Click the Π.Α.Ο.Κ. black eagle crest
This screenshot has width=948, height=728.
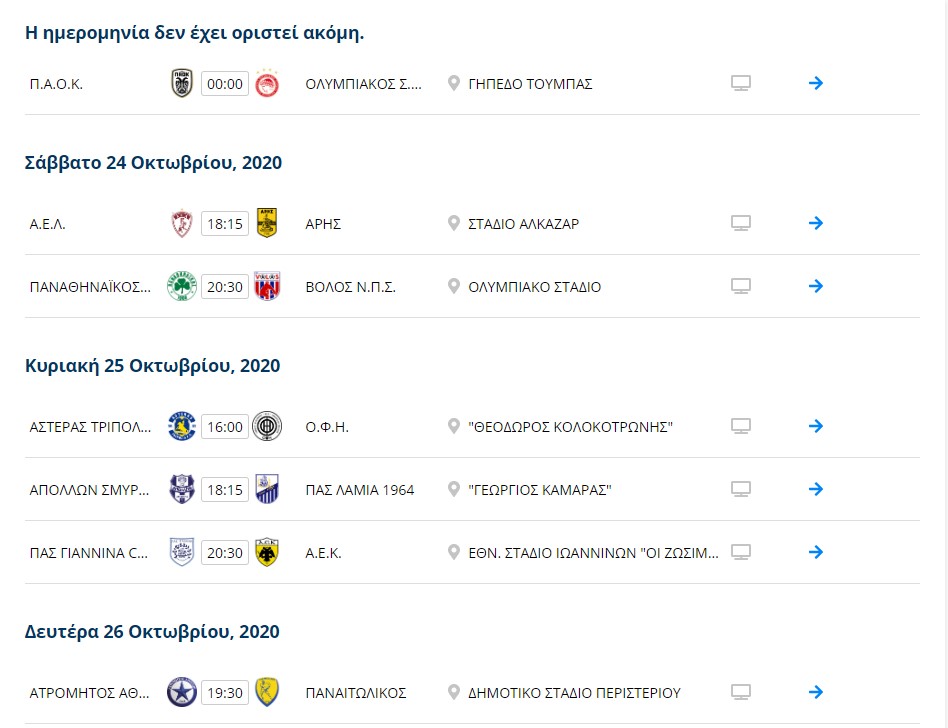tap(182, 83)
